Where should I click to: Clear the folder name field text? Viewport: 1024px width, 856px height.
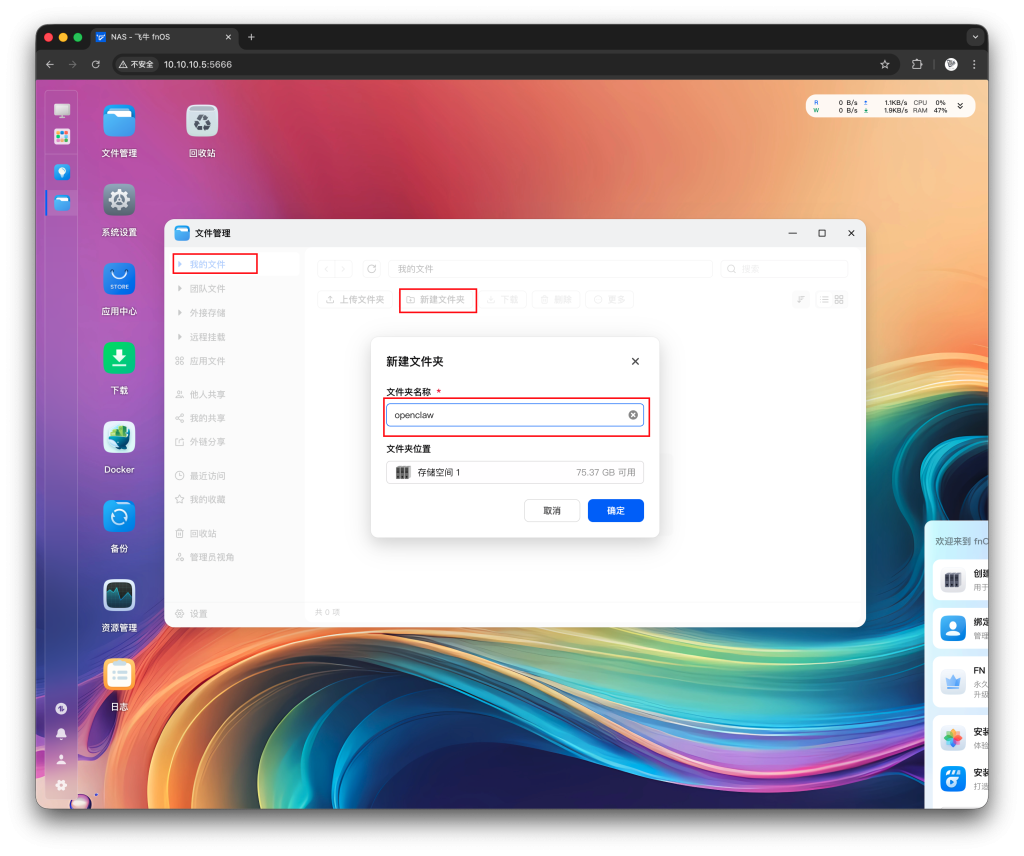pos(633,415)
